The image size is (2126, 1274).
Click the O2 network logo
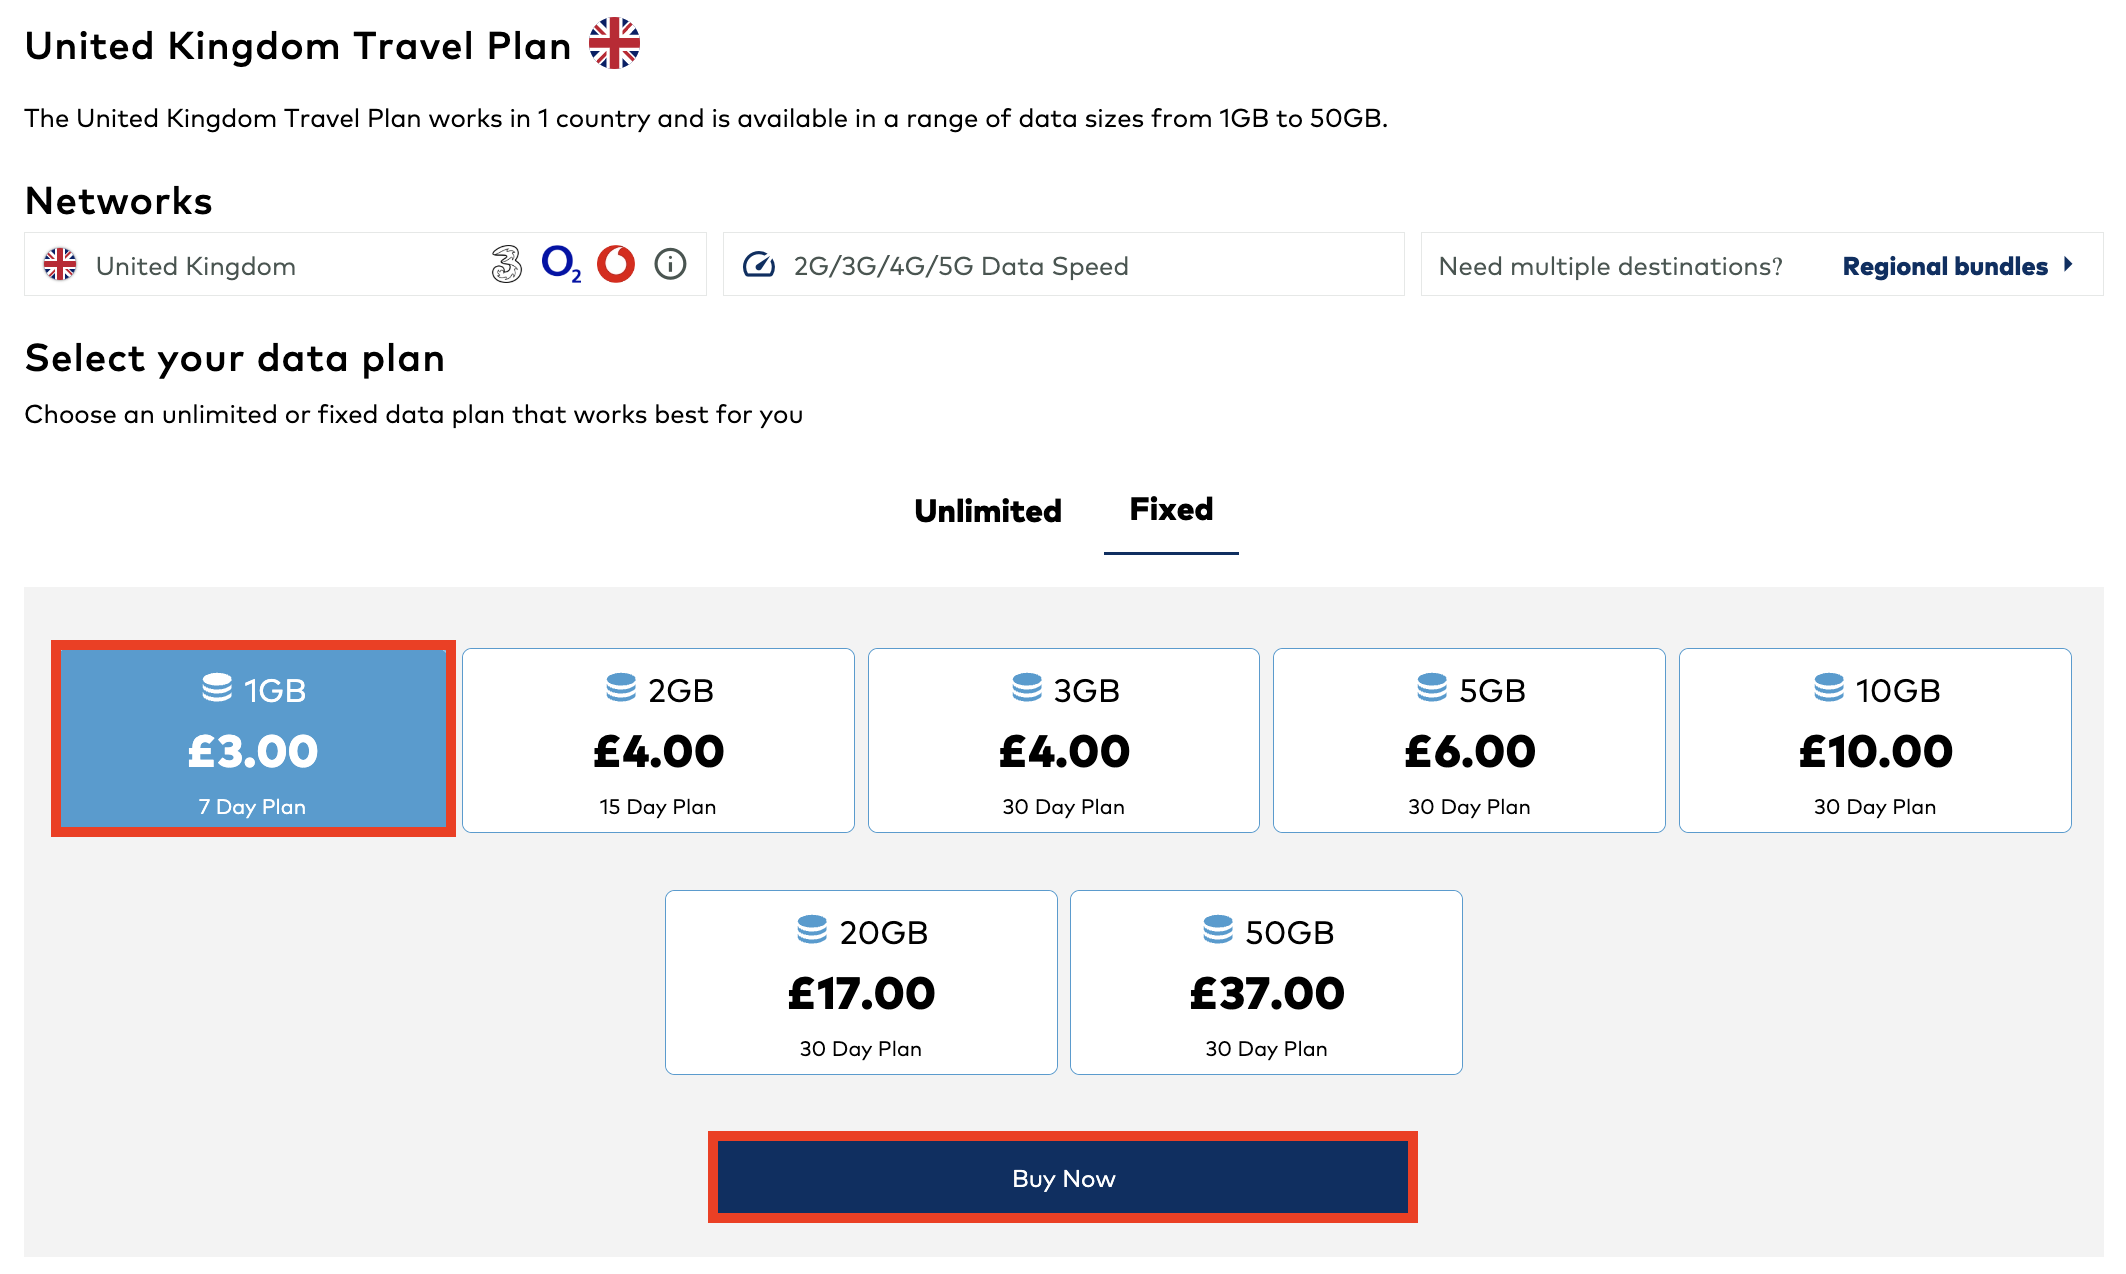[x=561, y=264]
